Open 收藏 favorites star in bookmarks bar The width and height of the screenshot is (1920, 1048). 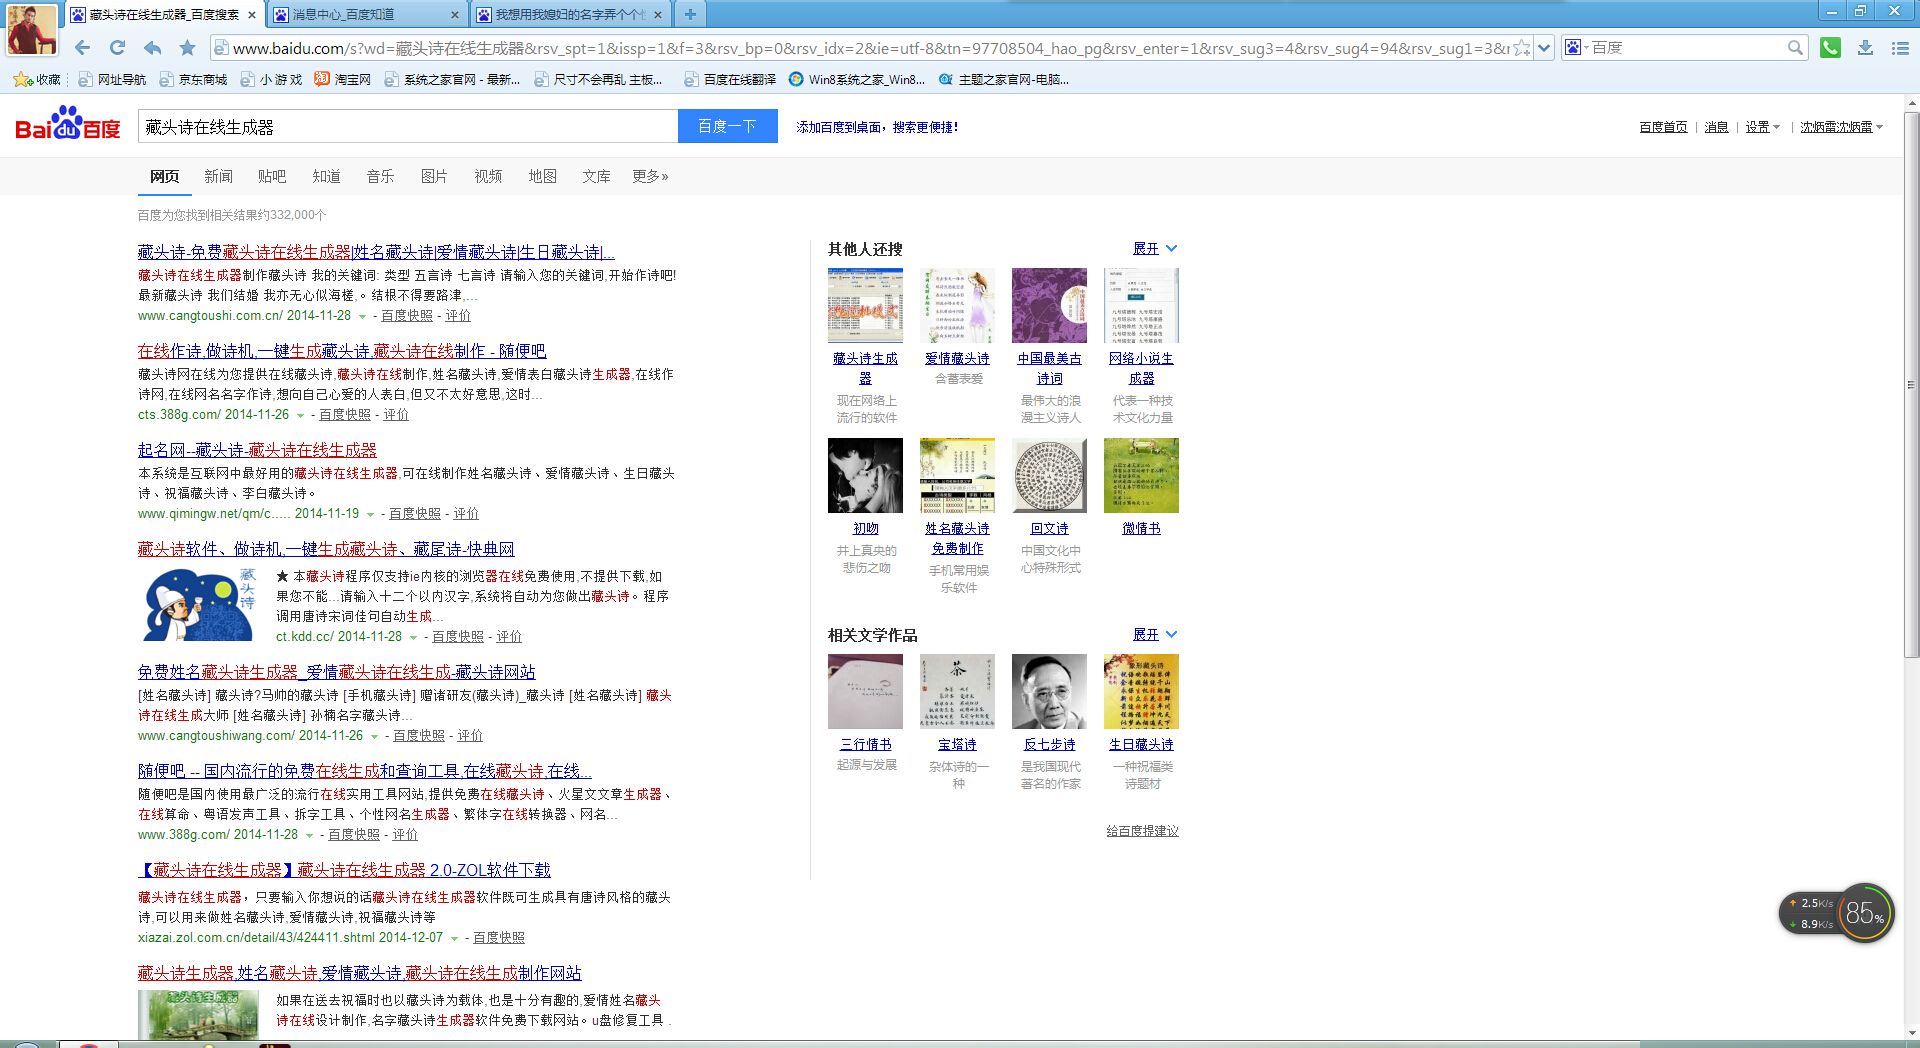pos(37,79)
